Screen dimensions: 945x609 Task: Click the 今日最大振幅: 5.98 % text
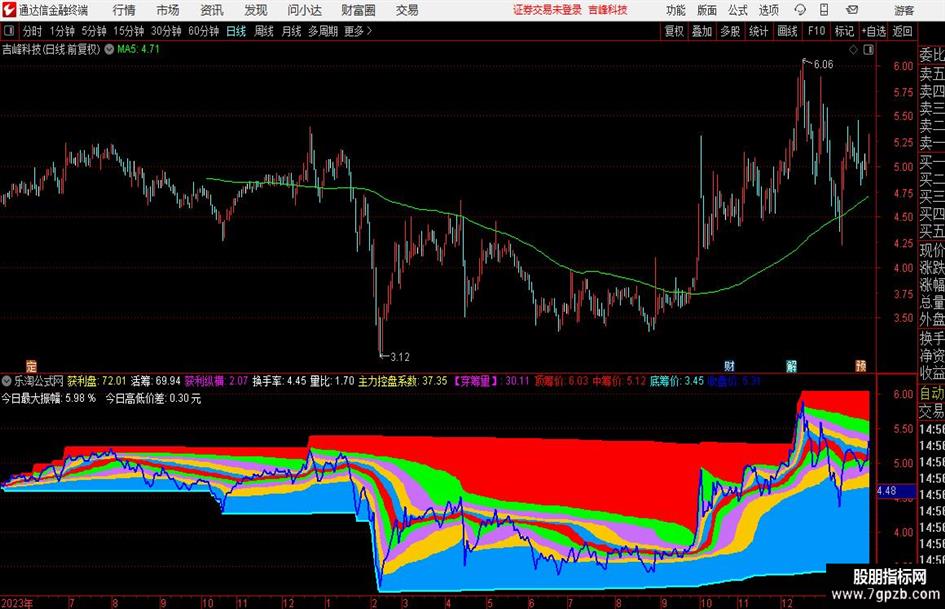[x=48, y=399]
